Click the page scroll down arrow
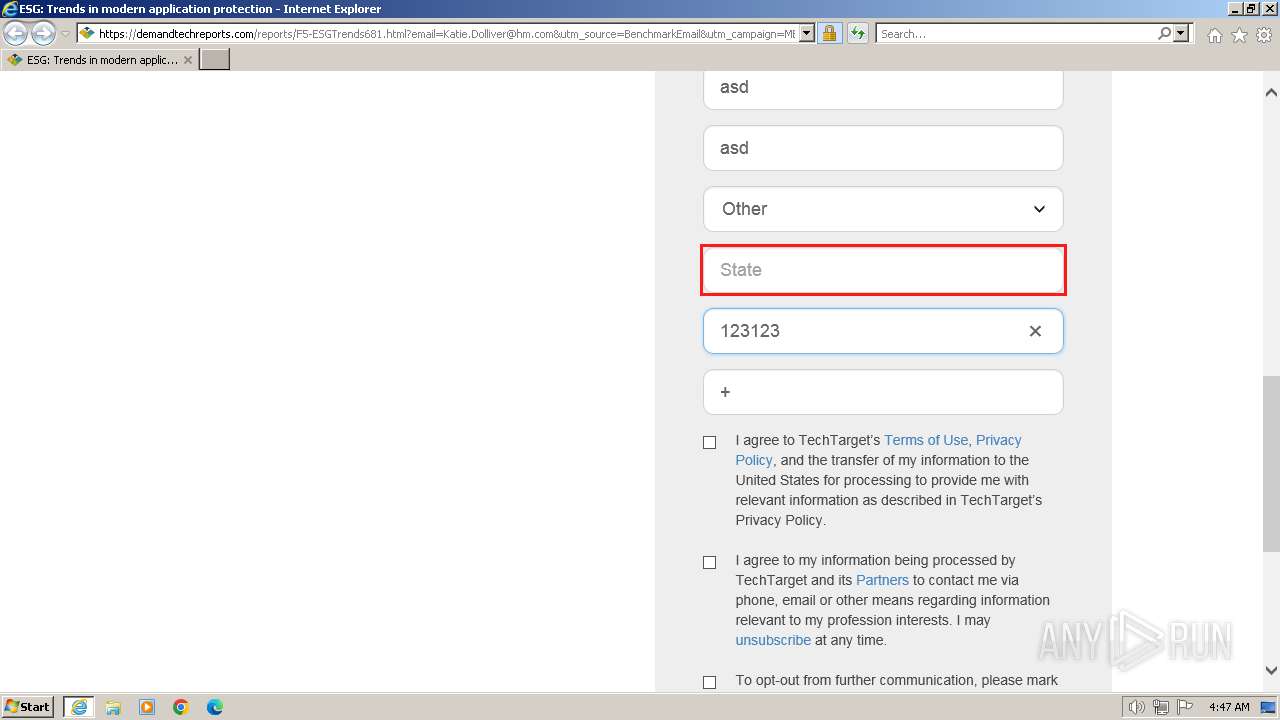The height and width of the screenshot is (720, 1280). (x=1271, y=671)
